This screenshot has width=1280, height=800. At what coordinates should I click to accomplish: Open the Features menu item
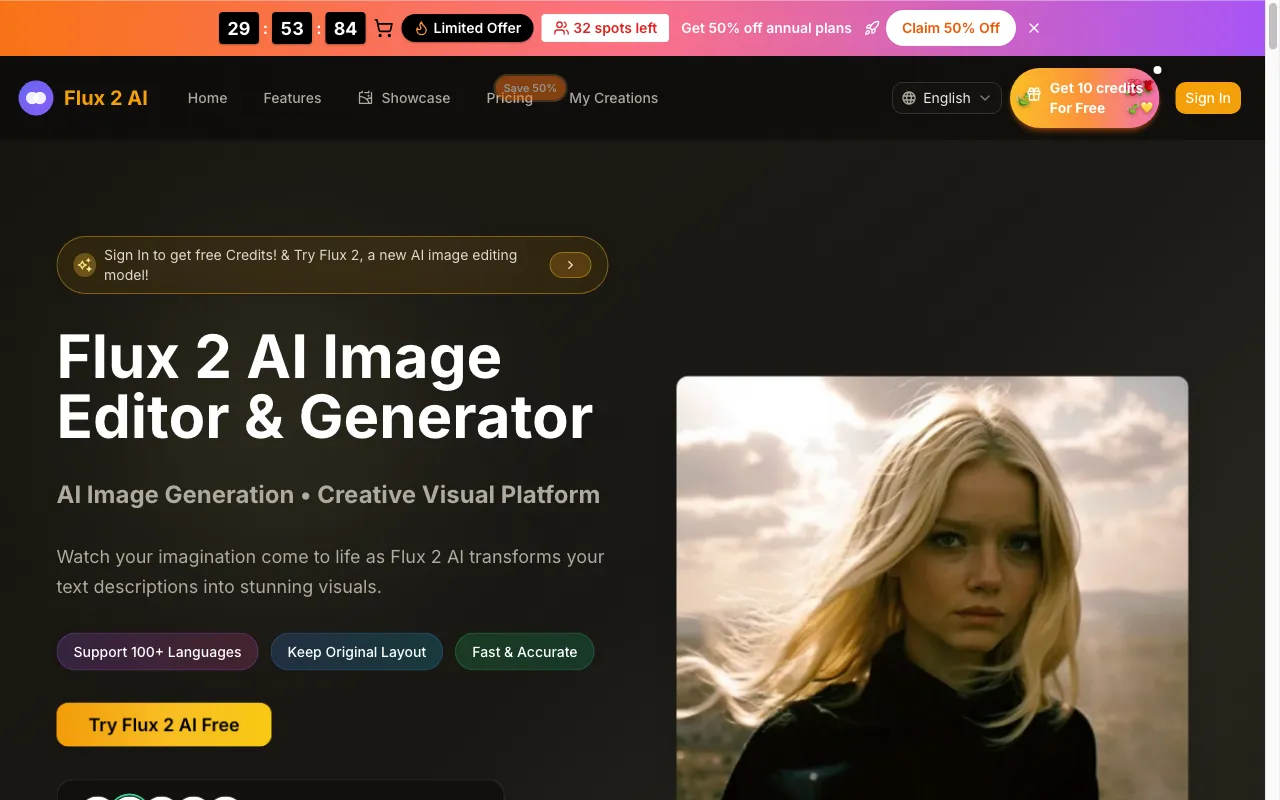[292, 98]
